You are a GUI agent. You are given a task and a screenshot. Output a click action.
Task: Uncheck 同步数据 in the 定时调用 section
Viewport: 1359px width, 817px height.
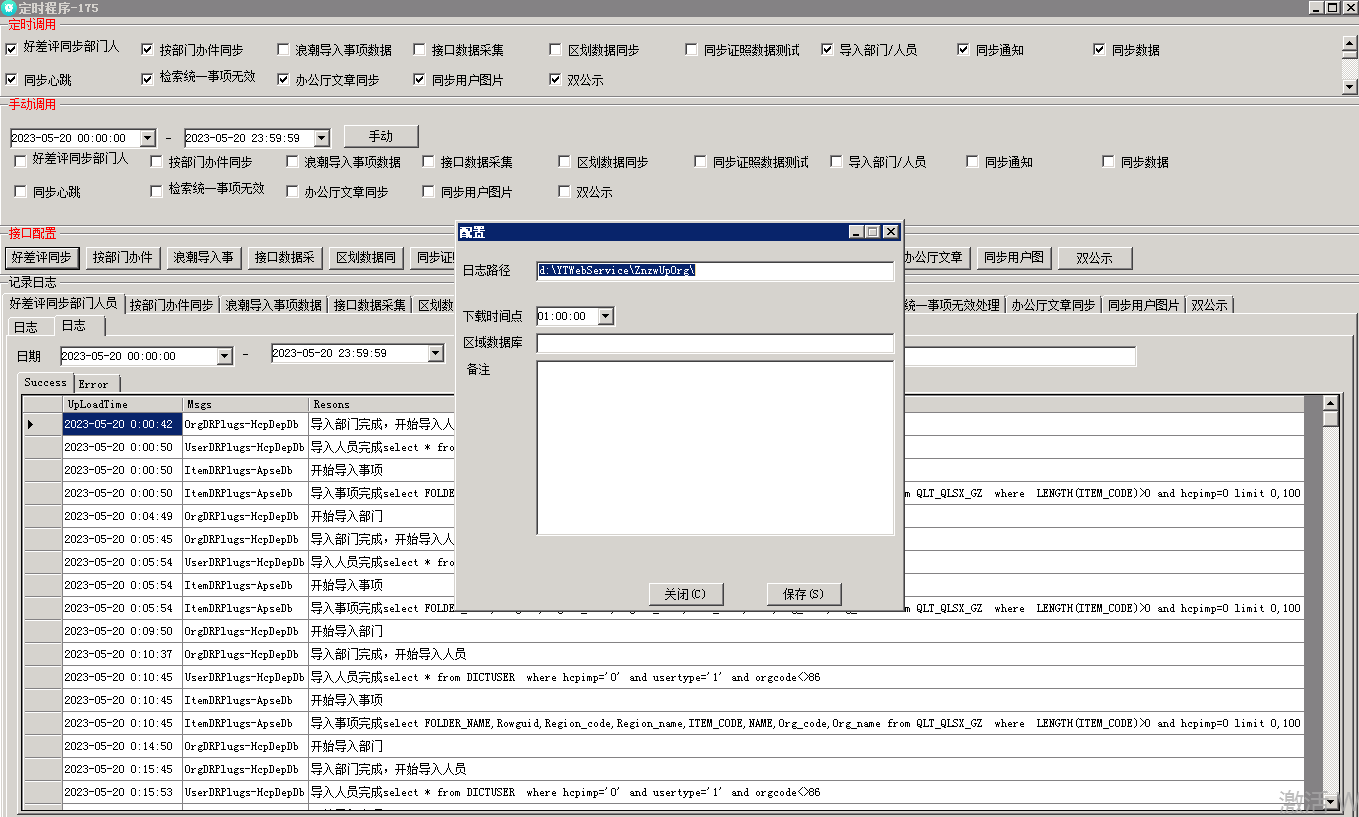[1100, 50]
